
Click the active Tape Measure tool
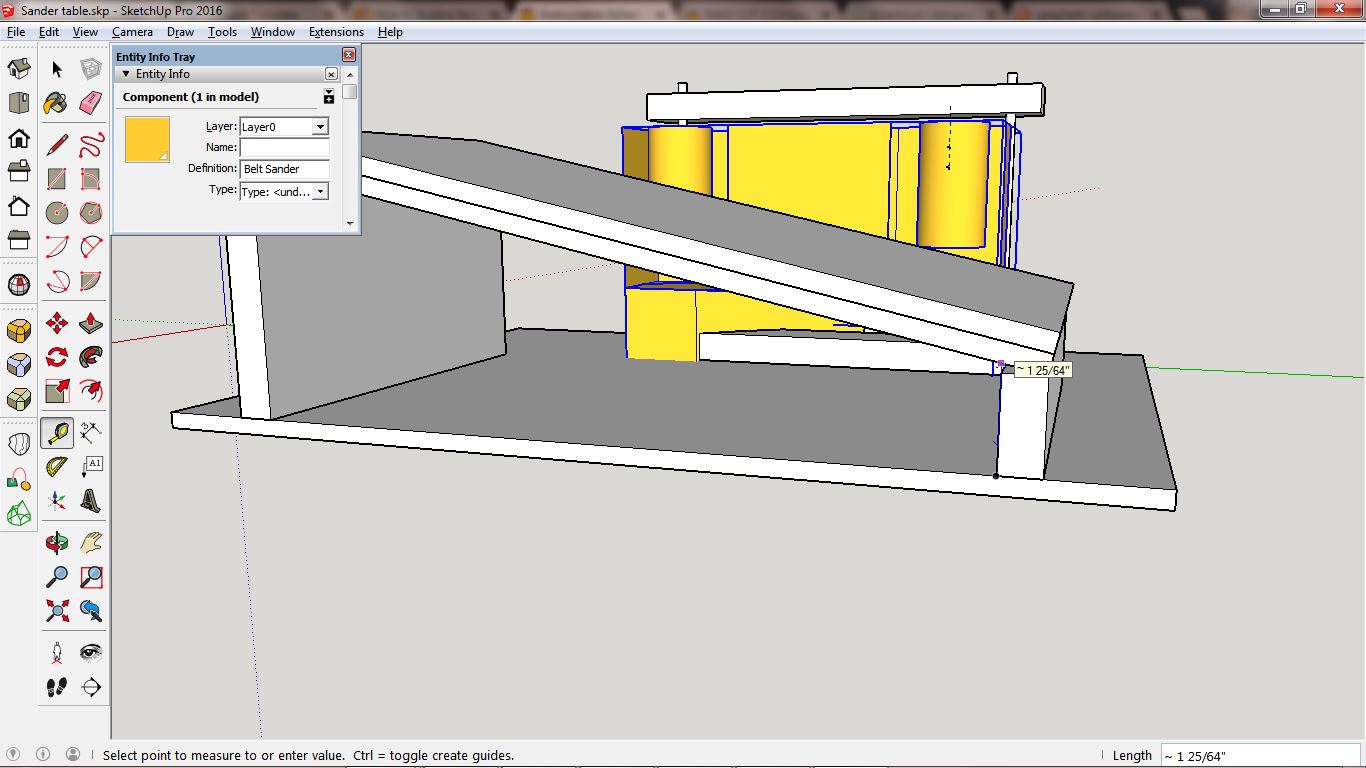coord(57,433)
